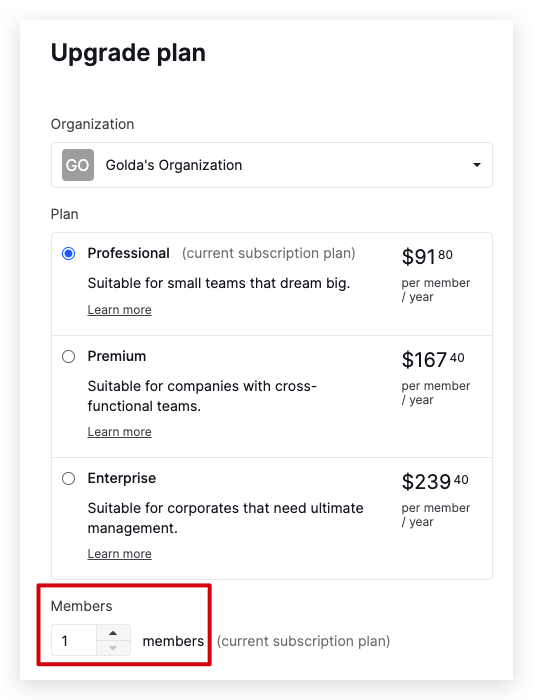Click the Upgrade plan heading
The width and height of the screenshot is (533, 700).
[128, 53]
